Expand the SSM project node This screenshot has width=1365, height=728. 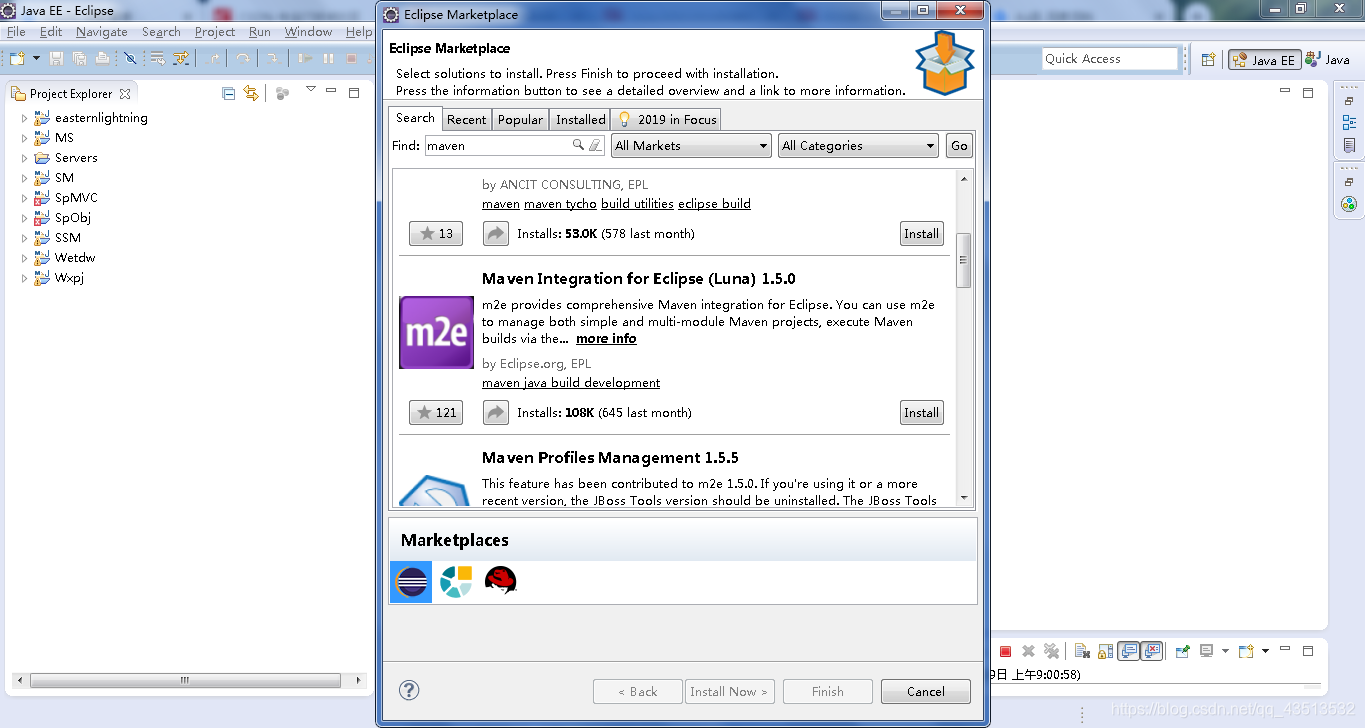tap(24, 238)
